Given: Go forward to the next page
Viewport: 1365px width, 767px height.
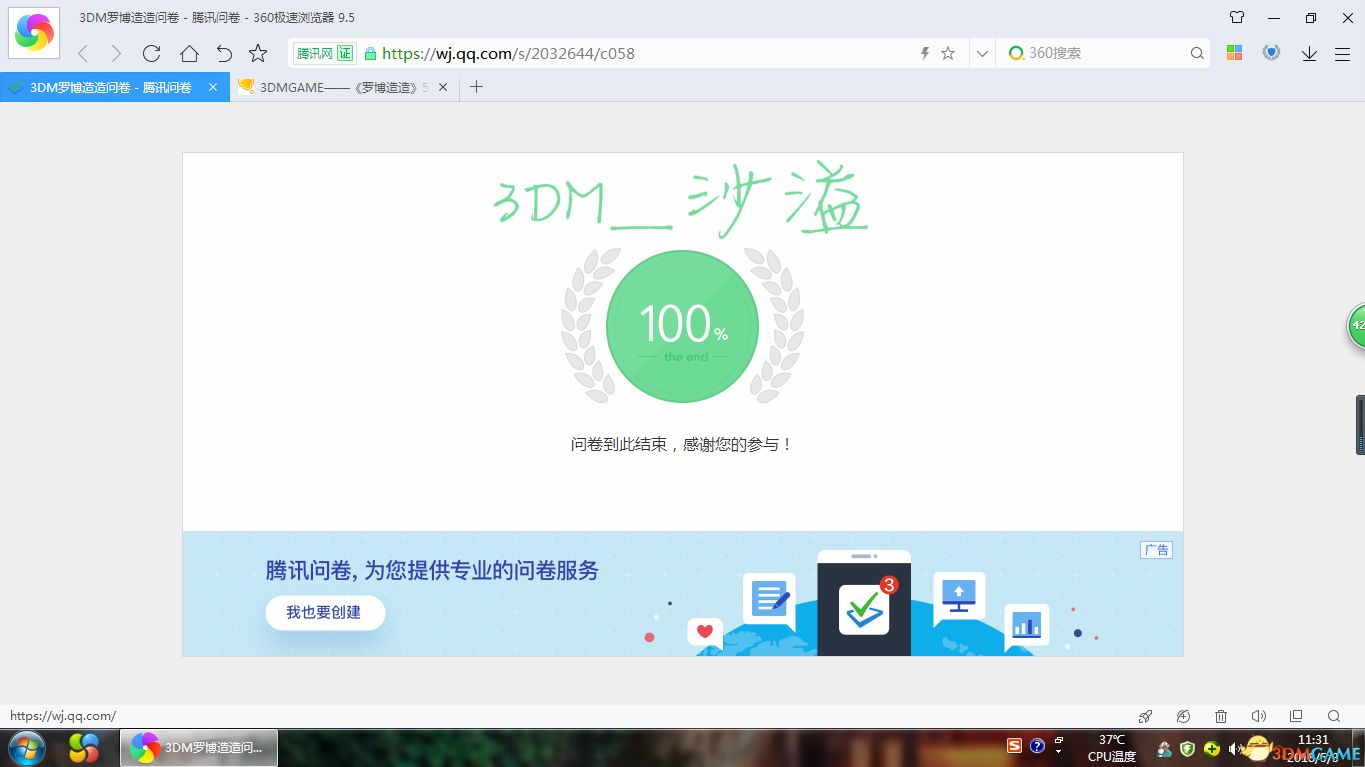Looking at the screenshot, I should click(116, 54).
